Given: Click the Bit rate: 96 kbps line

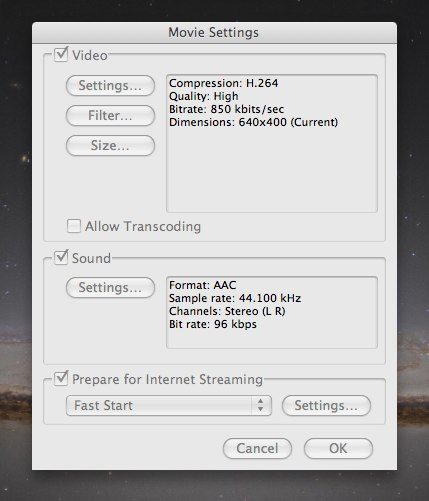Looking at the screenshot, I should (213, 324).
